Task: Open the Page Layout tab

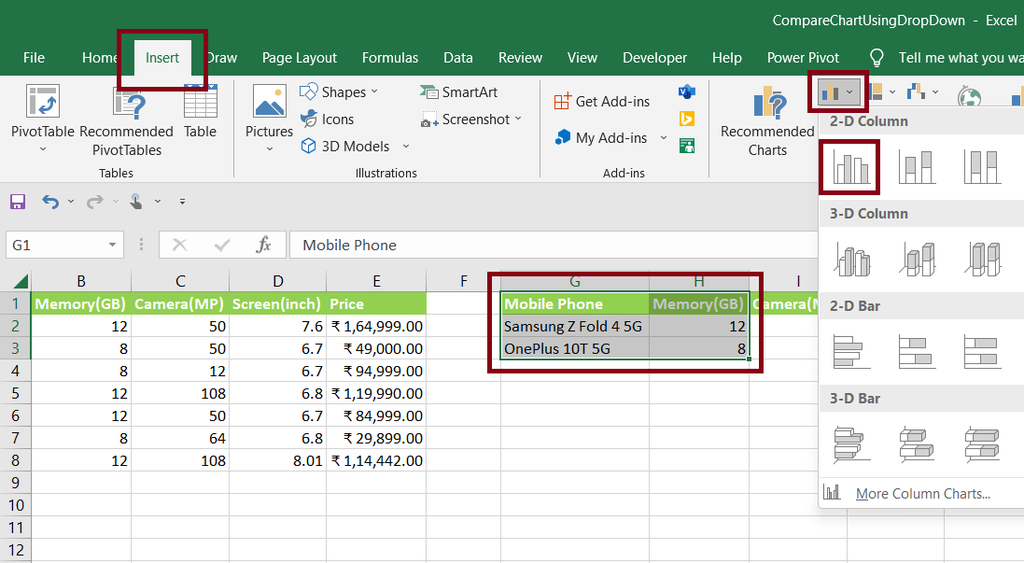Action: point(299,57)
